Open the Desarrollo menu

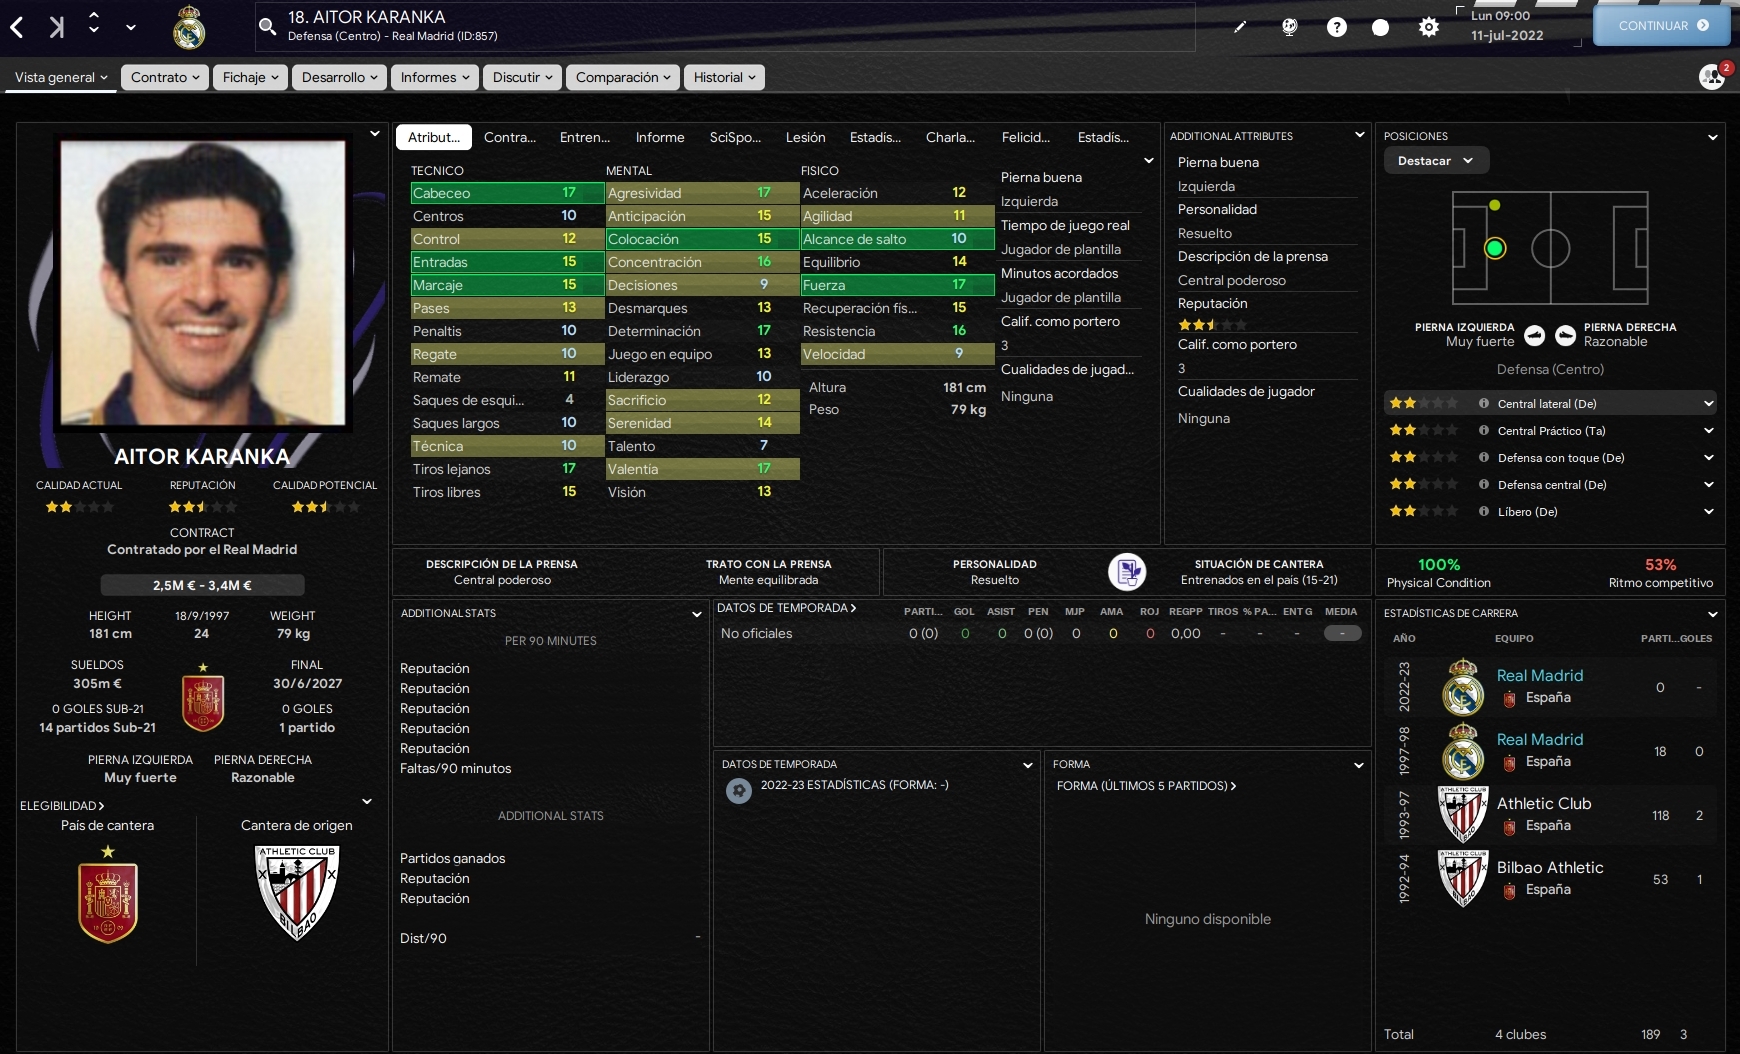[339, 77]
